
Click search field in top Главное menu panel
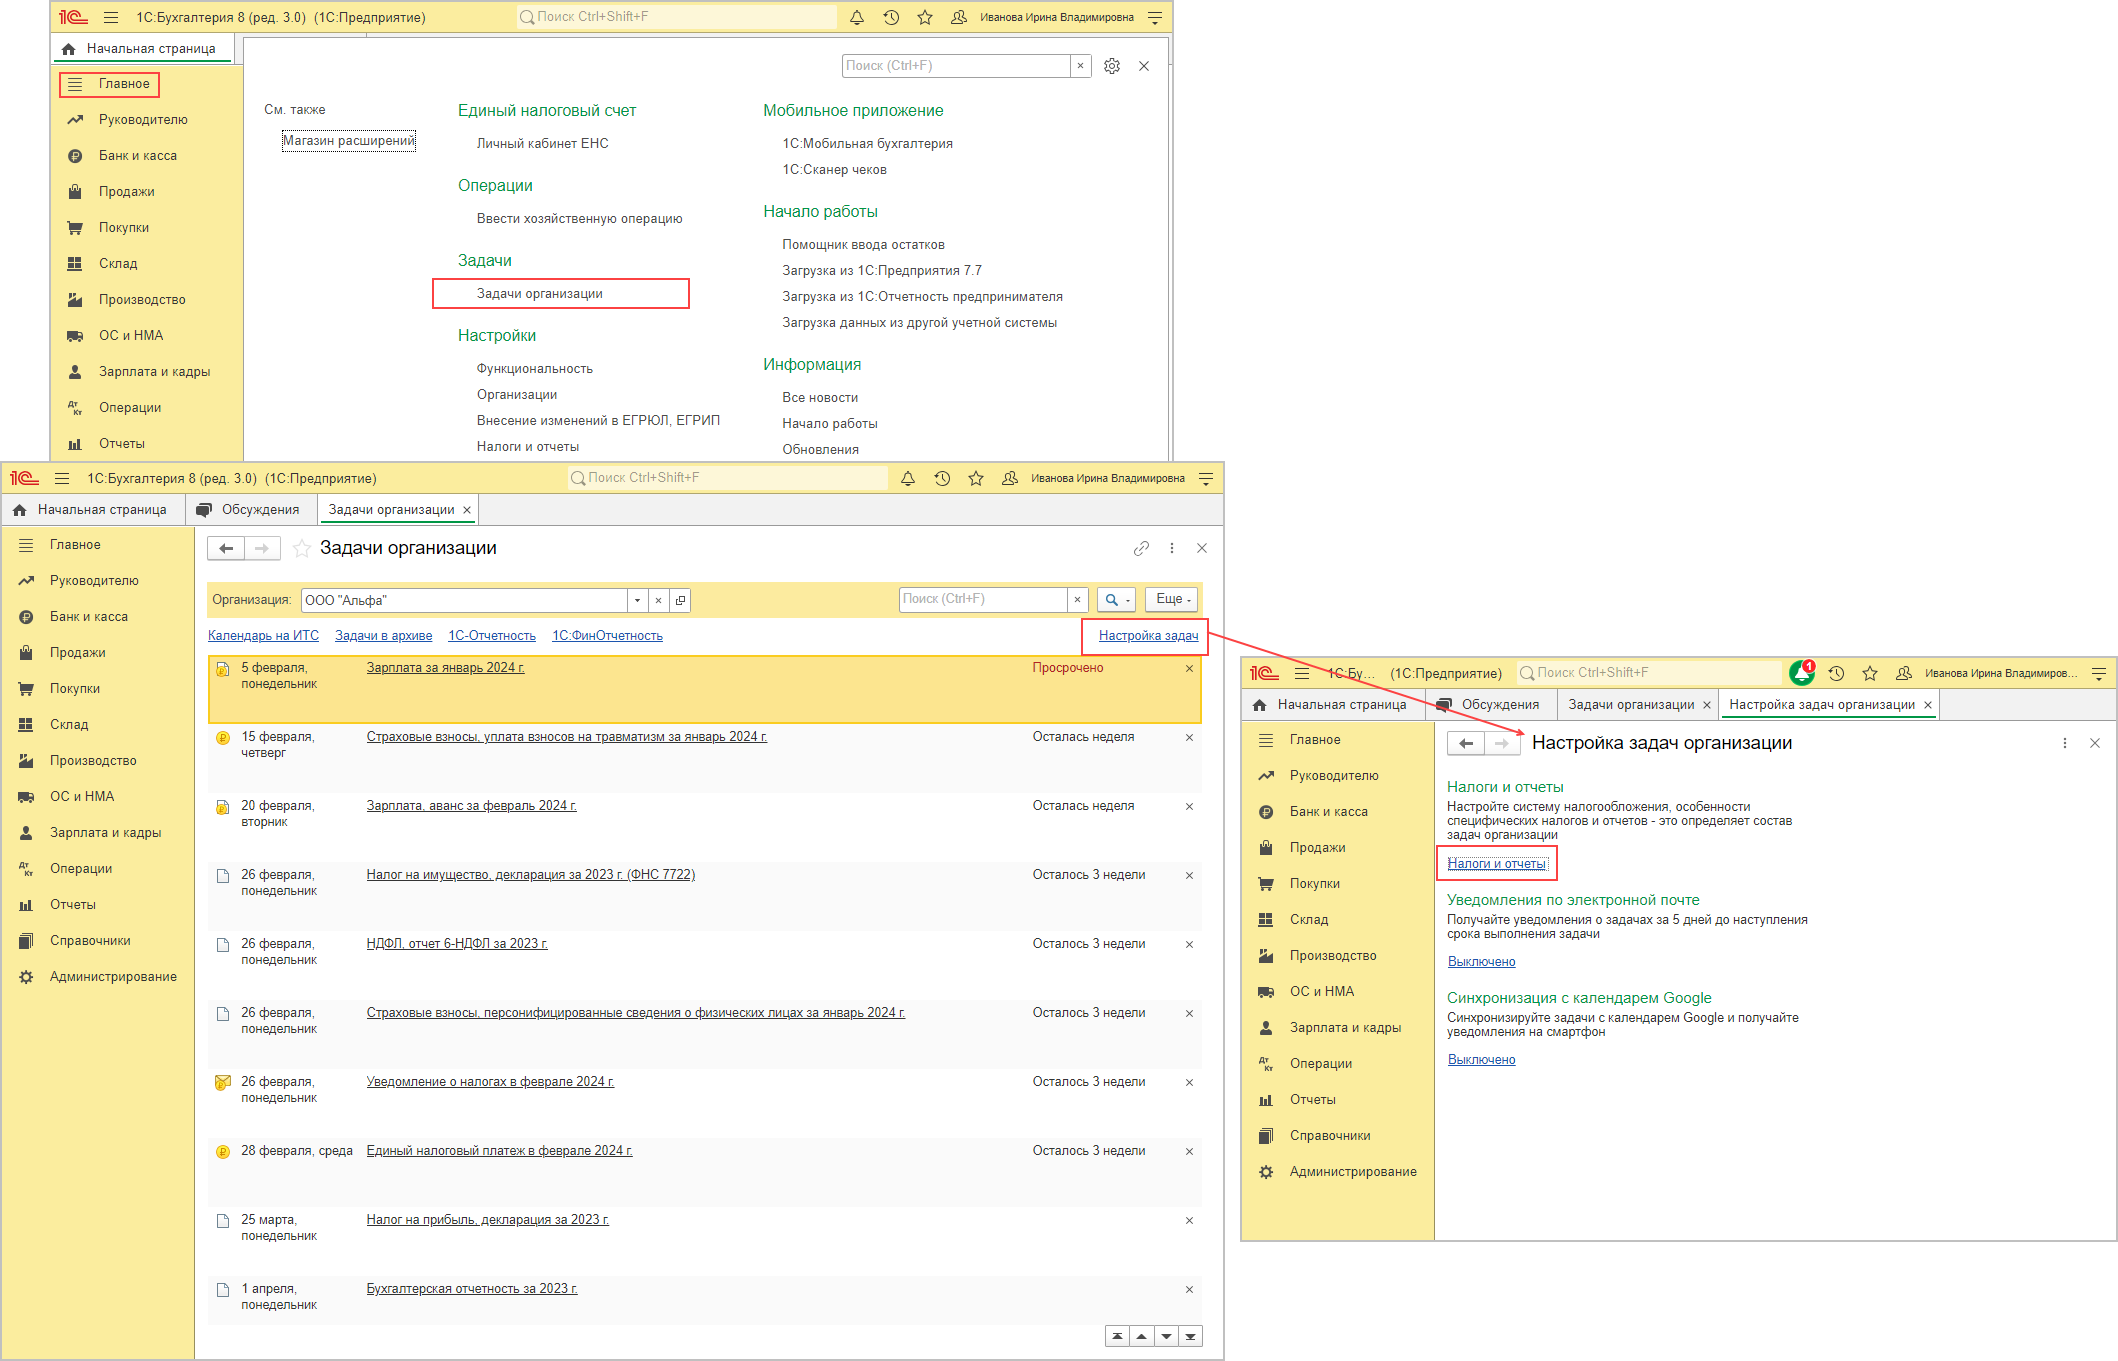956,66
